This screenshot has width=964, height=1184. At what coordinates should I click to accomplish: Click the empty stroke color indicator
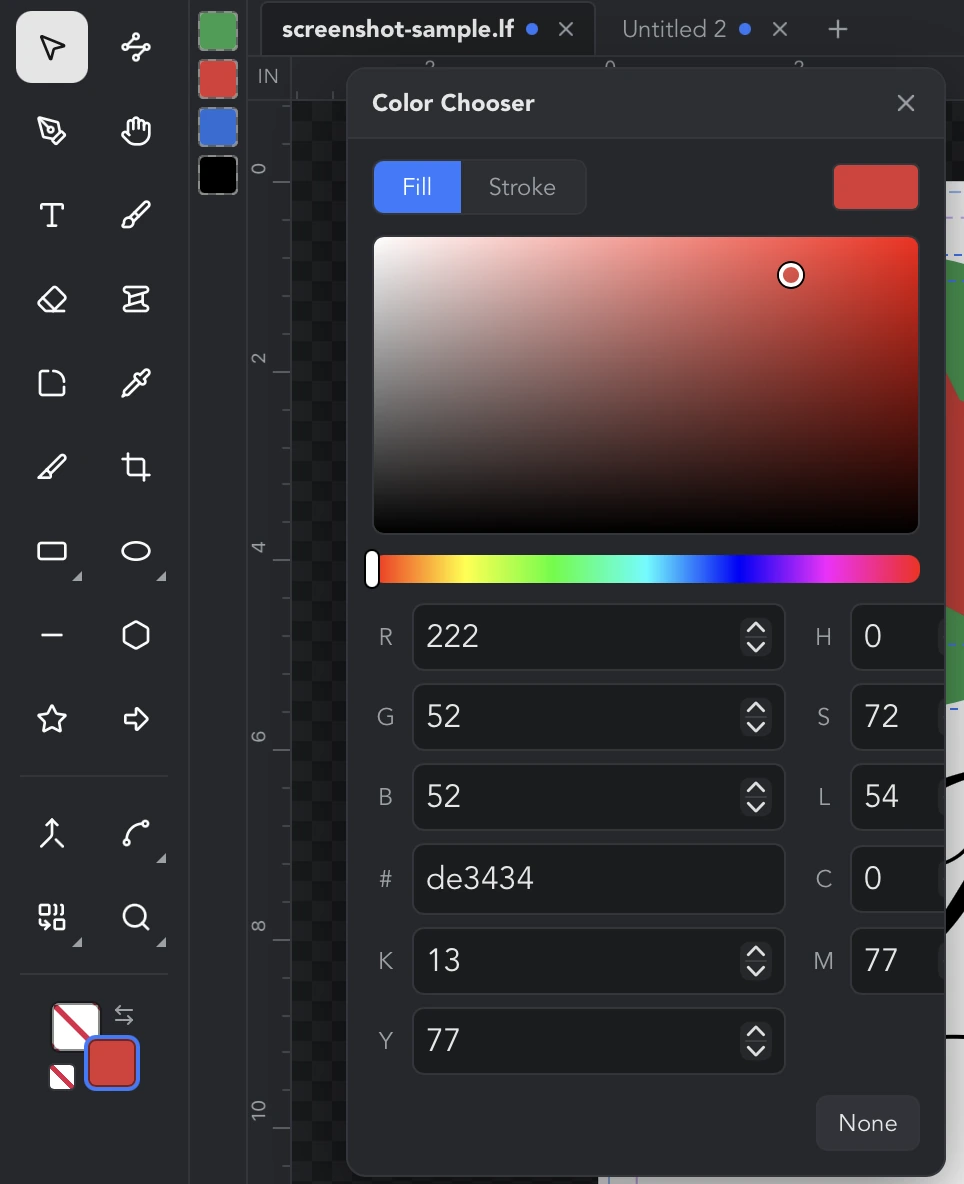point(75,1026)
